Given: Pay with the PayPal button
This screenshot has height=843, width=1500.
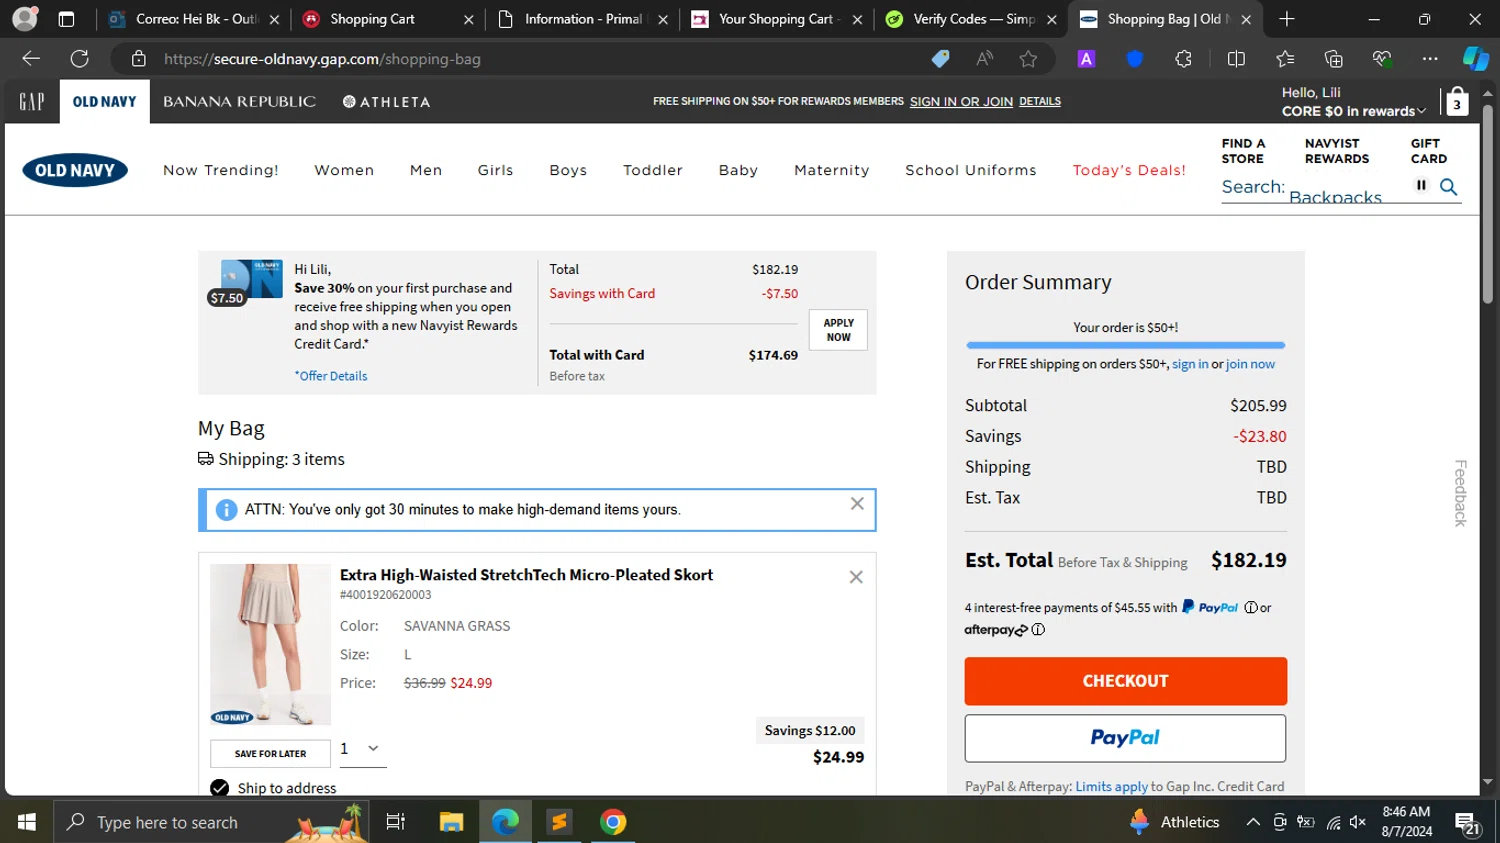Looking at the screenshot, I should (x=1125, y=738).
